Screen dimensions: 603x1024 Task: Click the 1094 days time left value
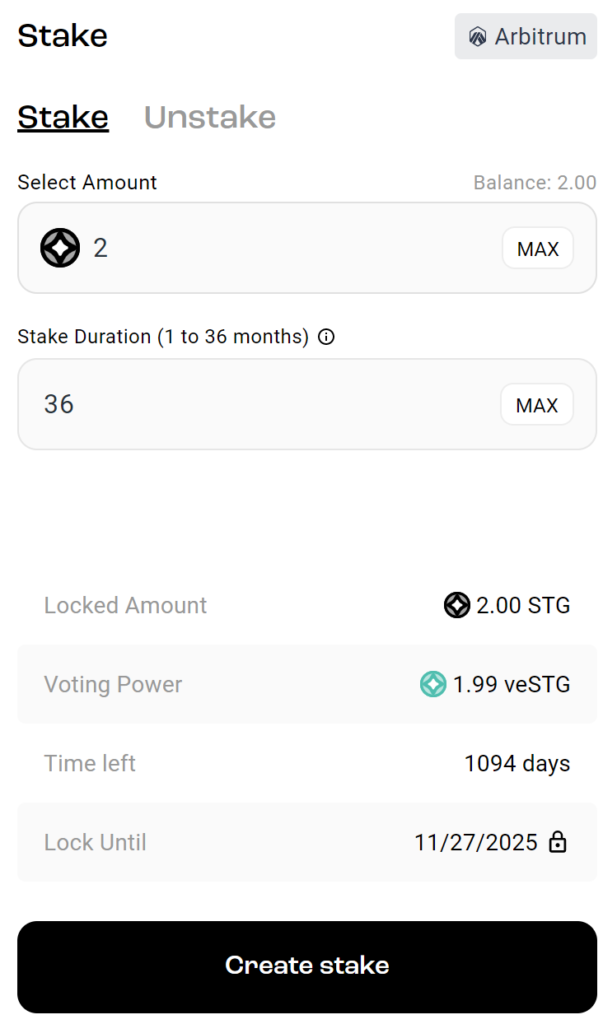point(517,764)
